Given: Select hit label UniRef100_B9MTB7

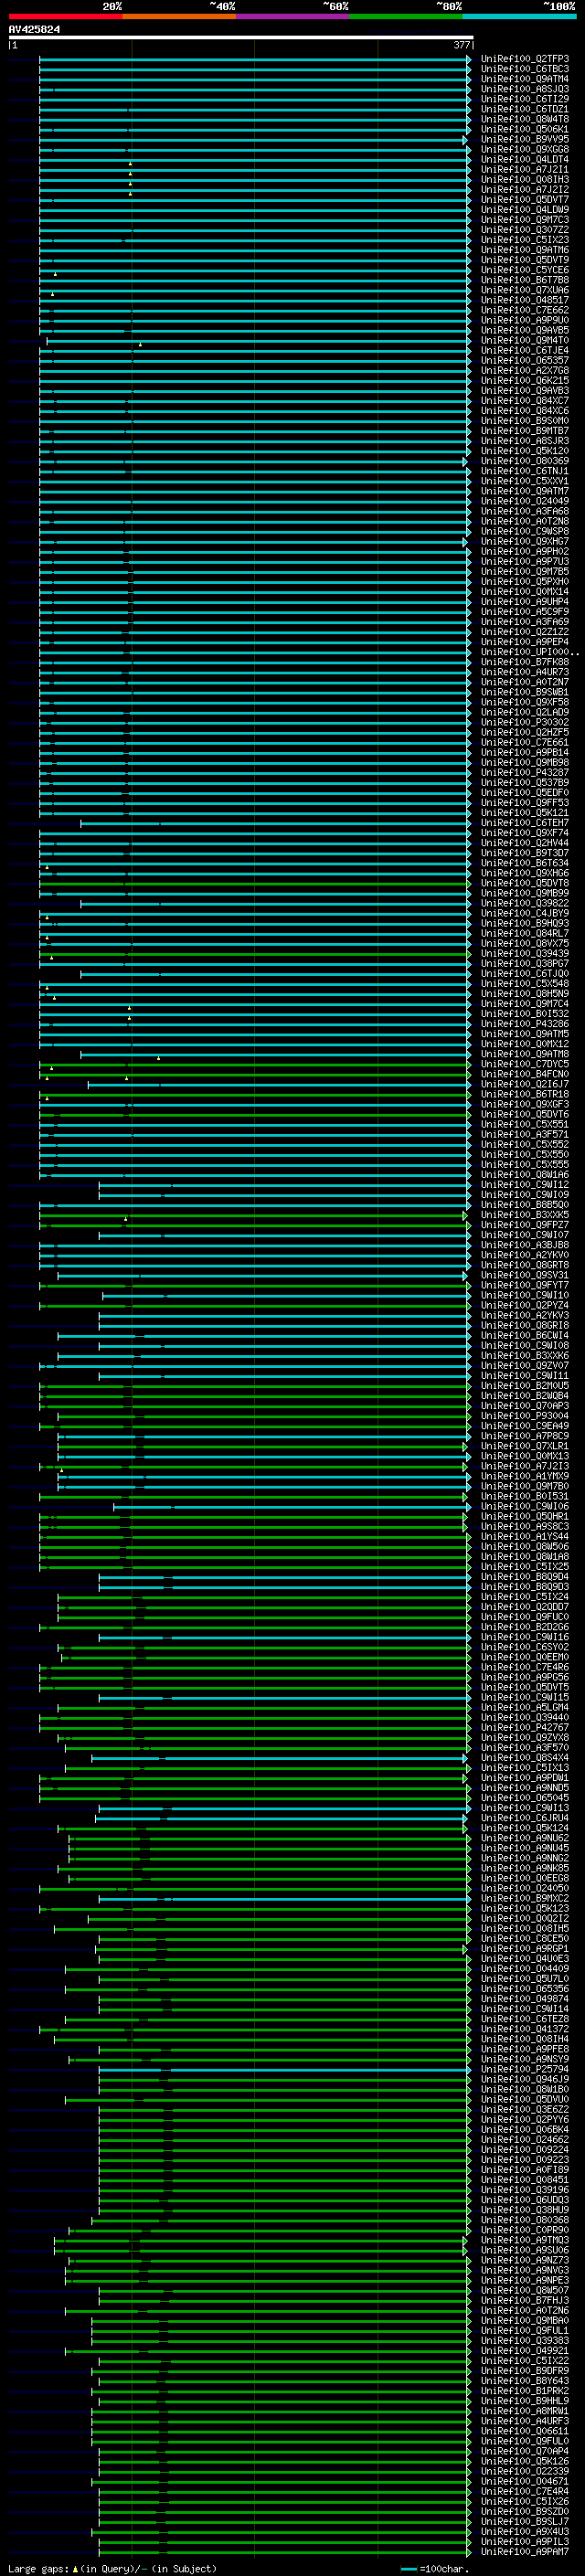Looking at the screenshot, I should pos(525,431).
